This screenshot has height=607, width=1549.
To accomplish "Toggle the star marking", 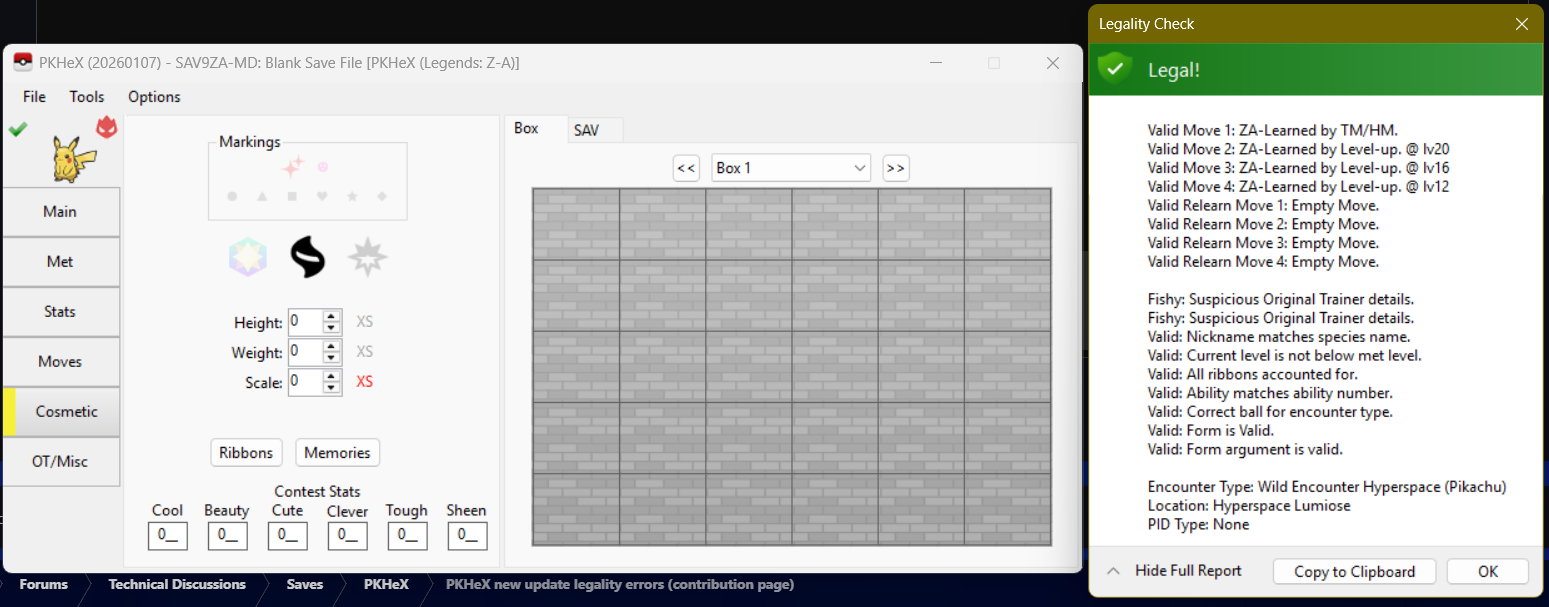I will (352, 197).
